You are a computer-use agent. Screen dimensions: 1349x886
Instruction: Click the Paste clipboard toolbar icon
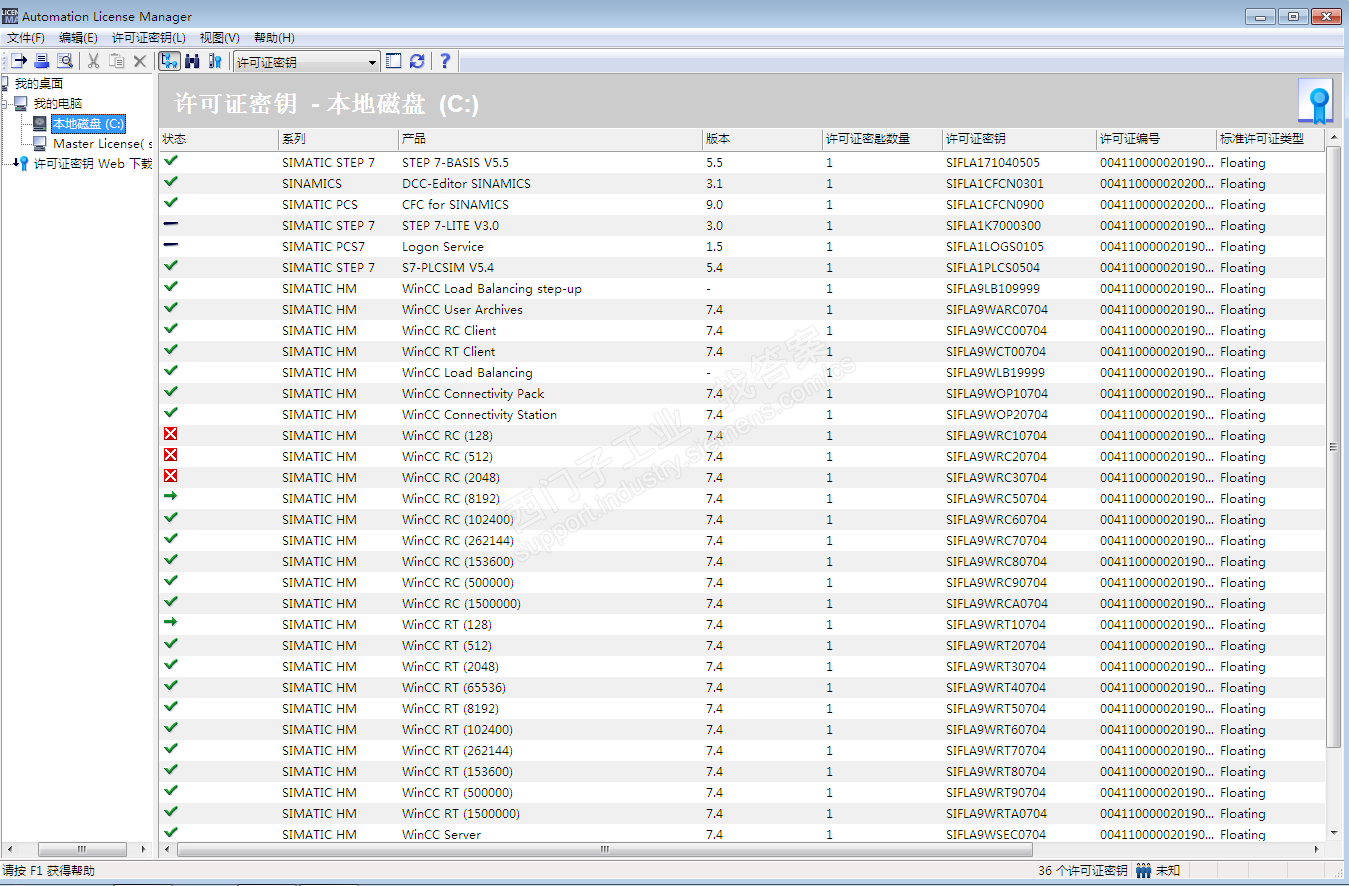117,61
